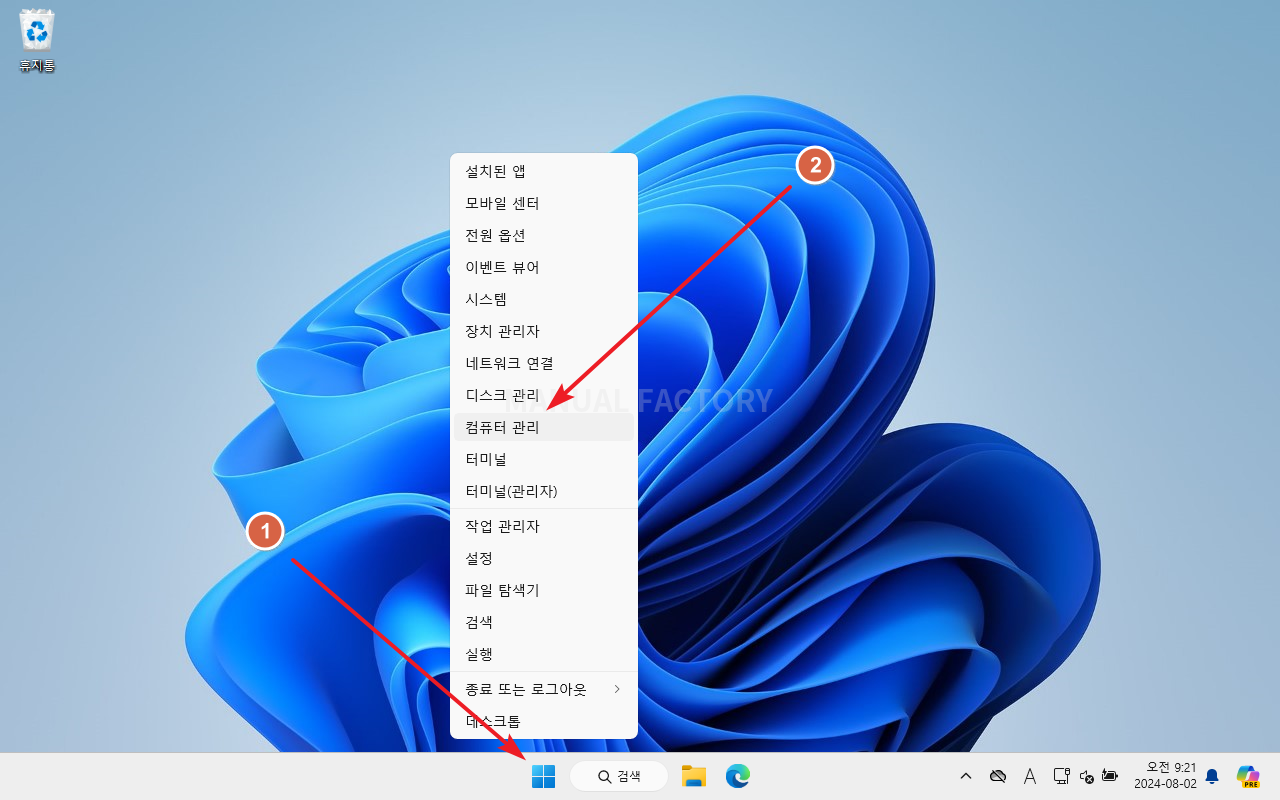
Task: Switch input language with the A indicator
Action: coord(1030,776)
